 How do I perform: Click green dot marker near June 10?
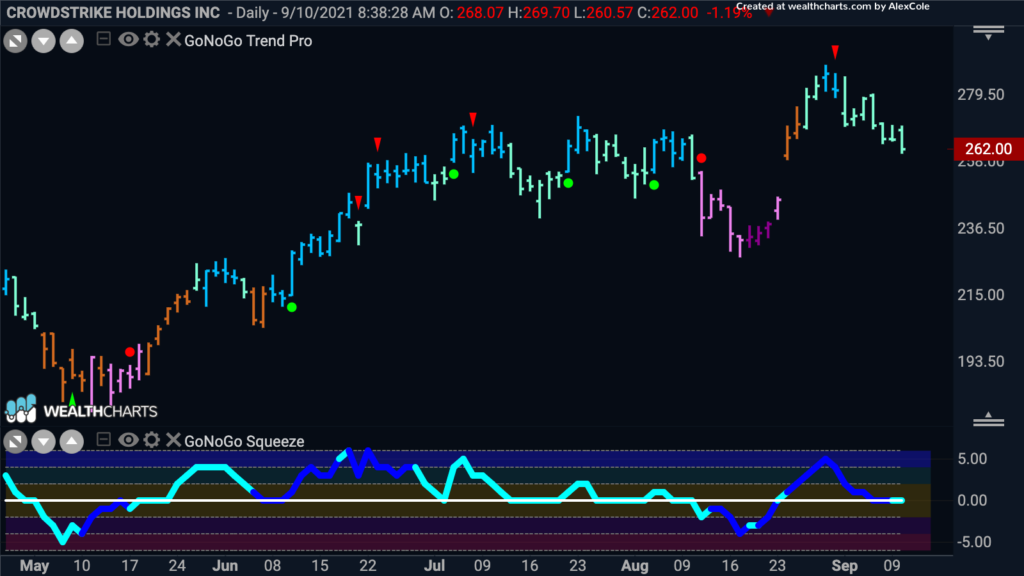point(292,307)
